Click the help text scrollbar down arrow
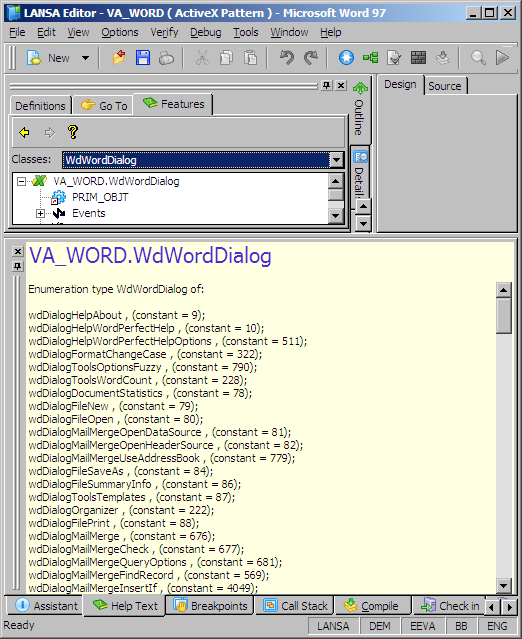Viewport: 522px width, 639px height. (x=503, y=586)
